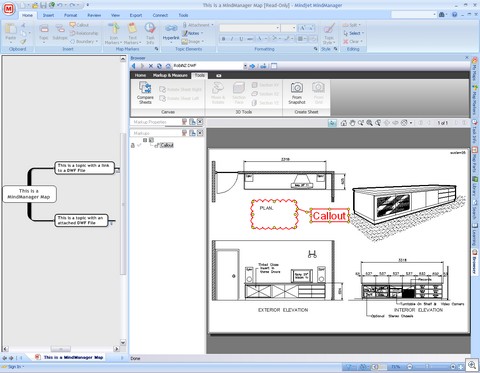Viewport: 480px width, 373px height.
Task: Open the MindManager application button
Action: pyautogui.click(x=9, y=9)
